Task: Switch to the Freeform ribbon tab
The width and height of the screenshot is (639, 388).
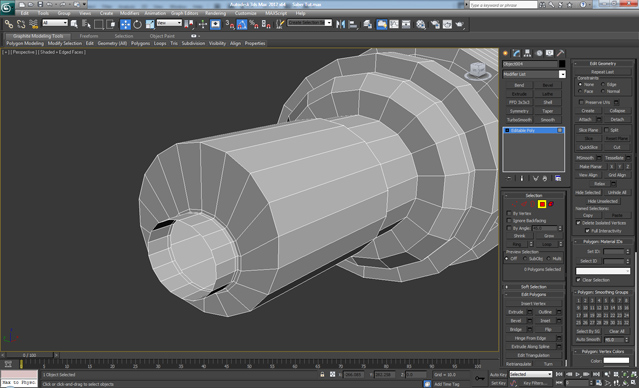Action: [x=88, y=36]
